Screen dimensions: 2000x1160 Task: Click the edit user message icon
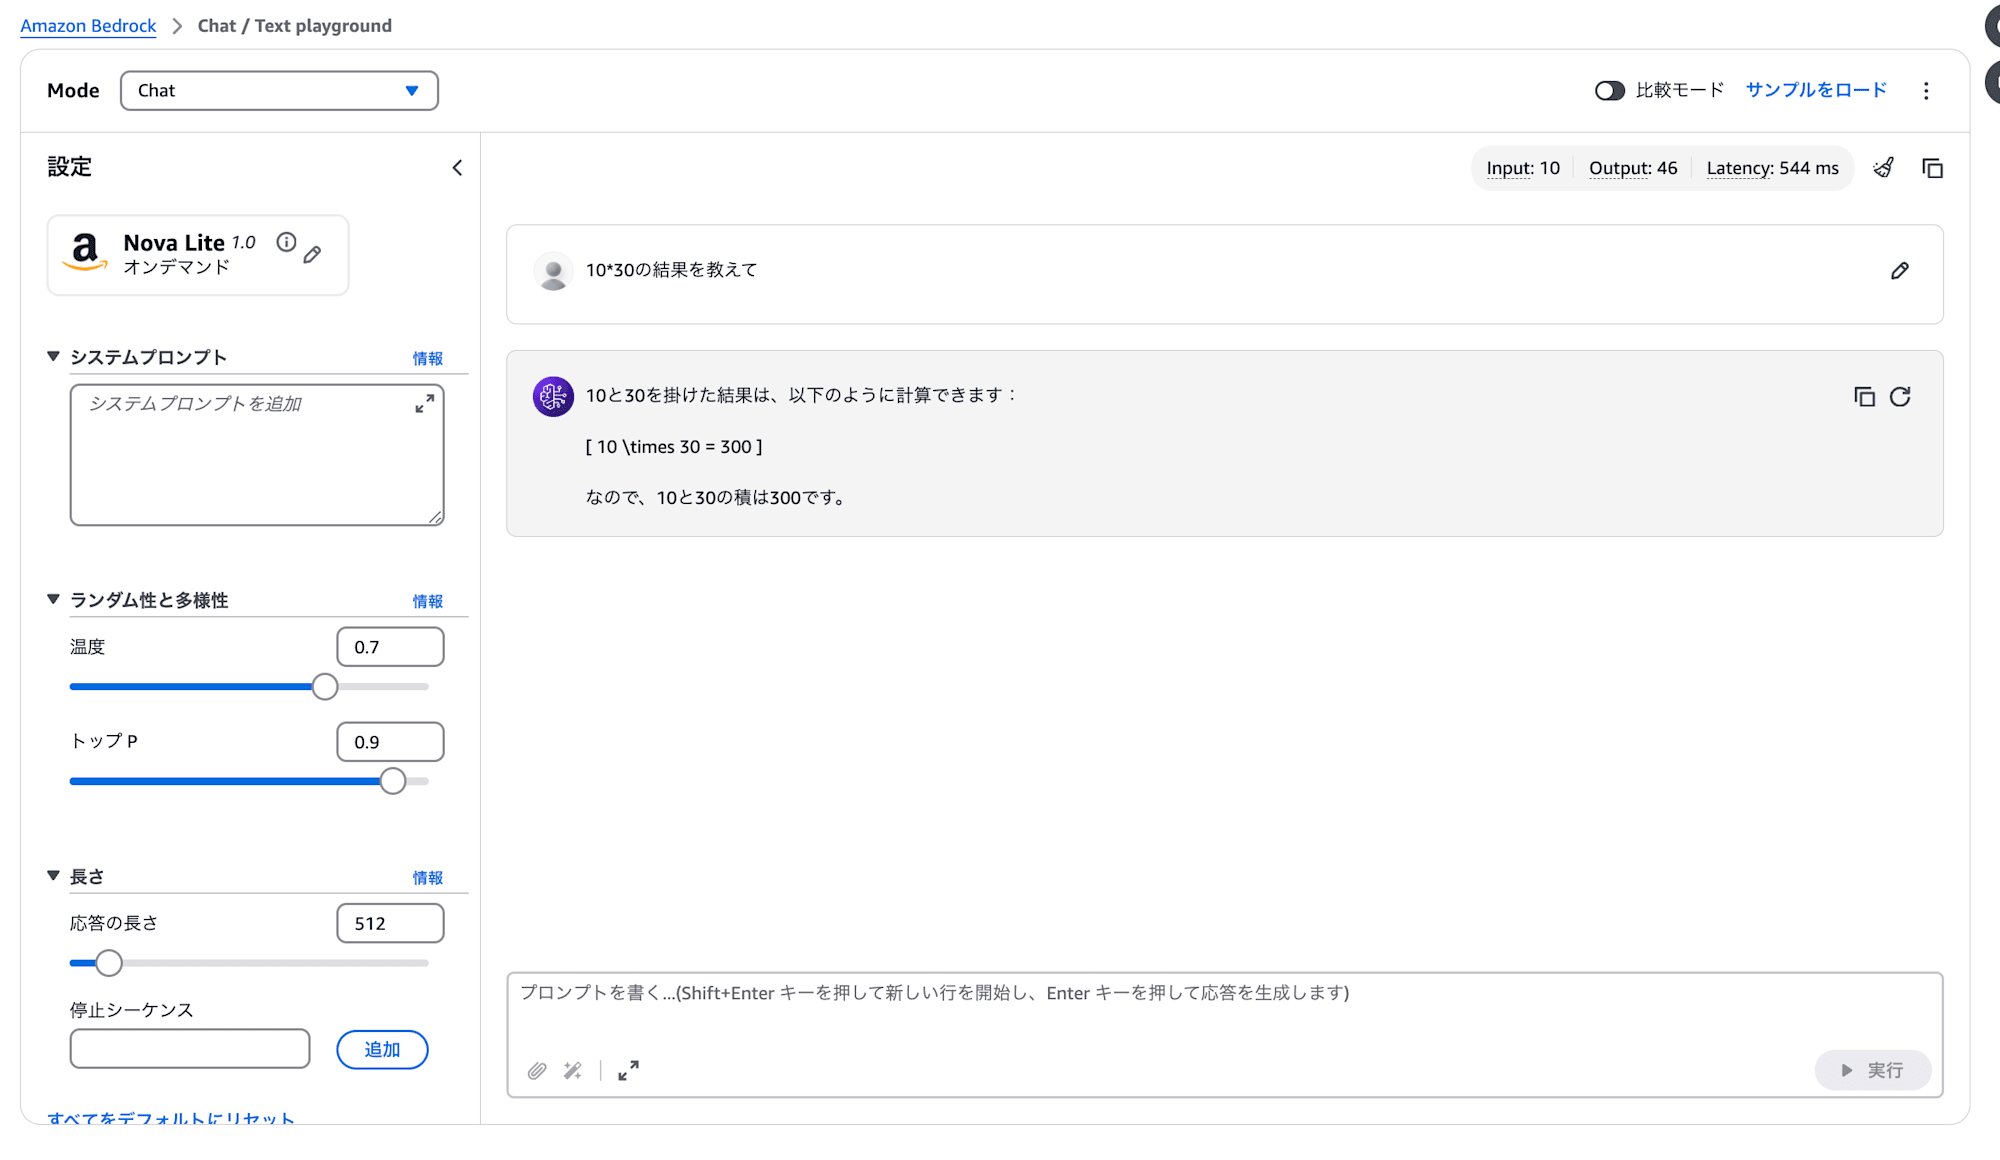click(x=1901, y=271)
